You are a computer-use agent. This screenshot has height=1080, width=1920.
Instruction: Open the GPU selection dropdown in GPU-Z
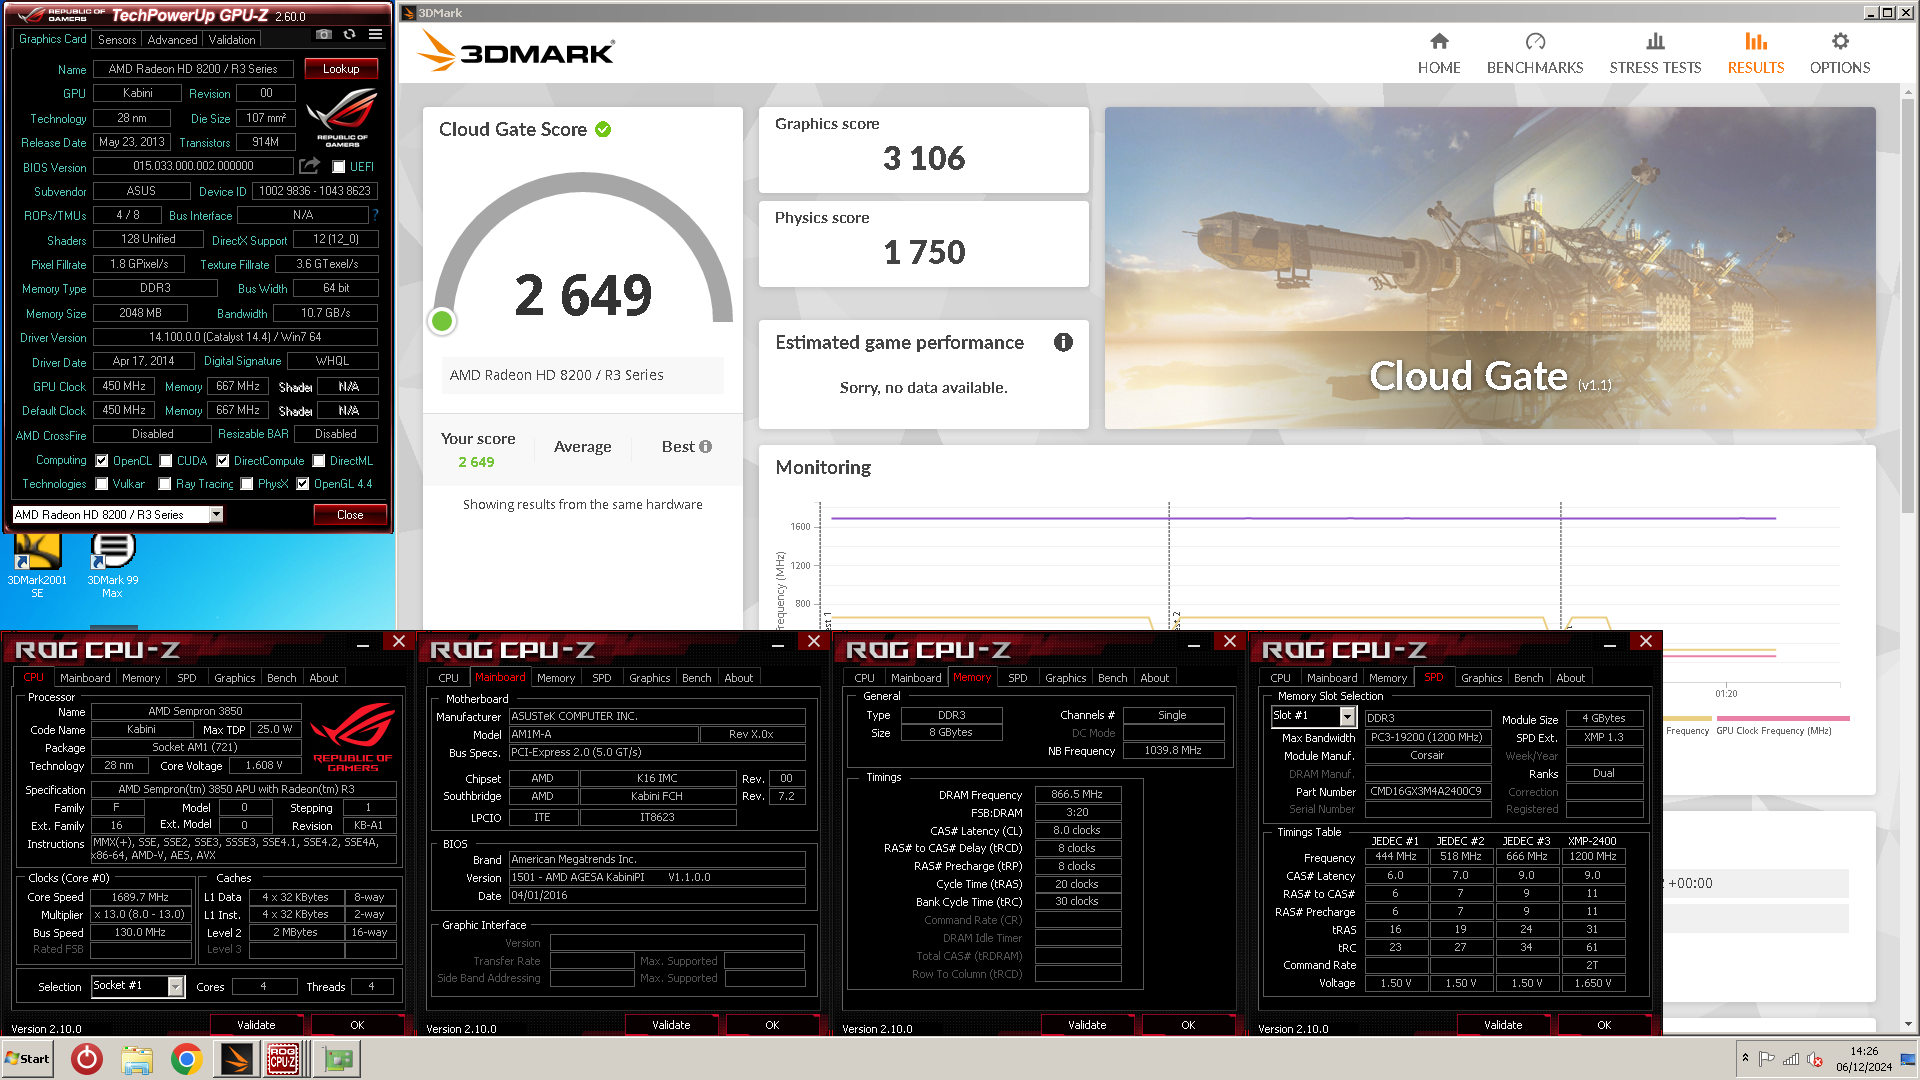click(216, 514)
